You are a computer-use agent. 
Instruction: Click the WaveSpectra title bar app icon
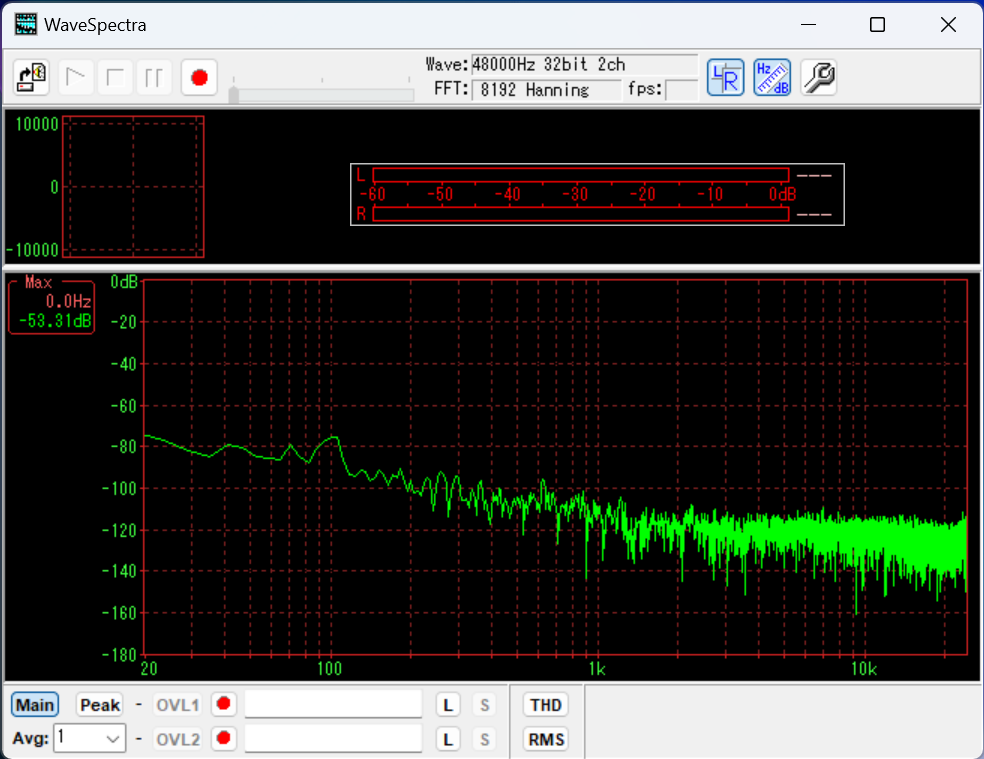tap(26, 24)
